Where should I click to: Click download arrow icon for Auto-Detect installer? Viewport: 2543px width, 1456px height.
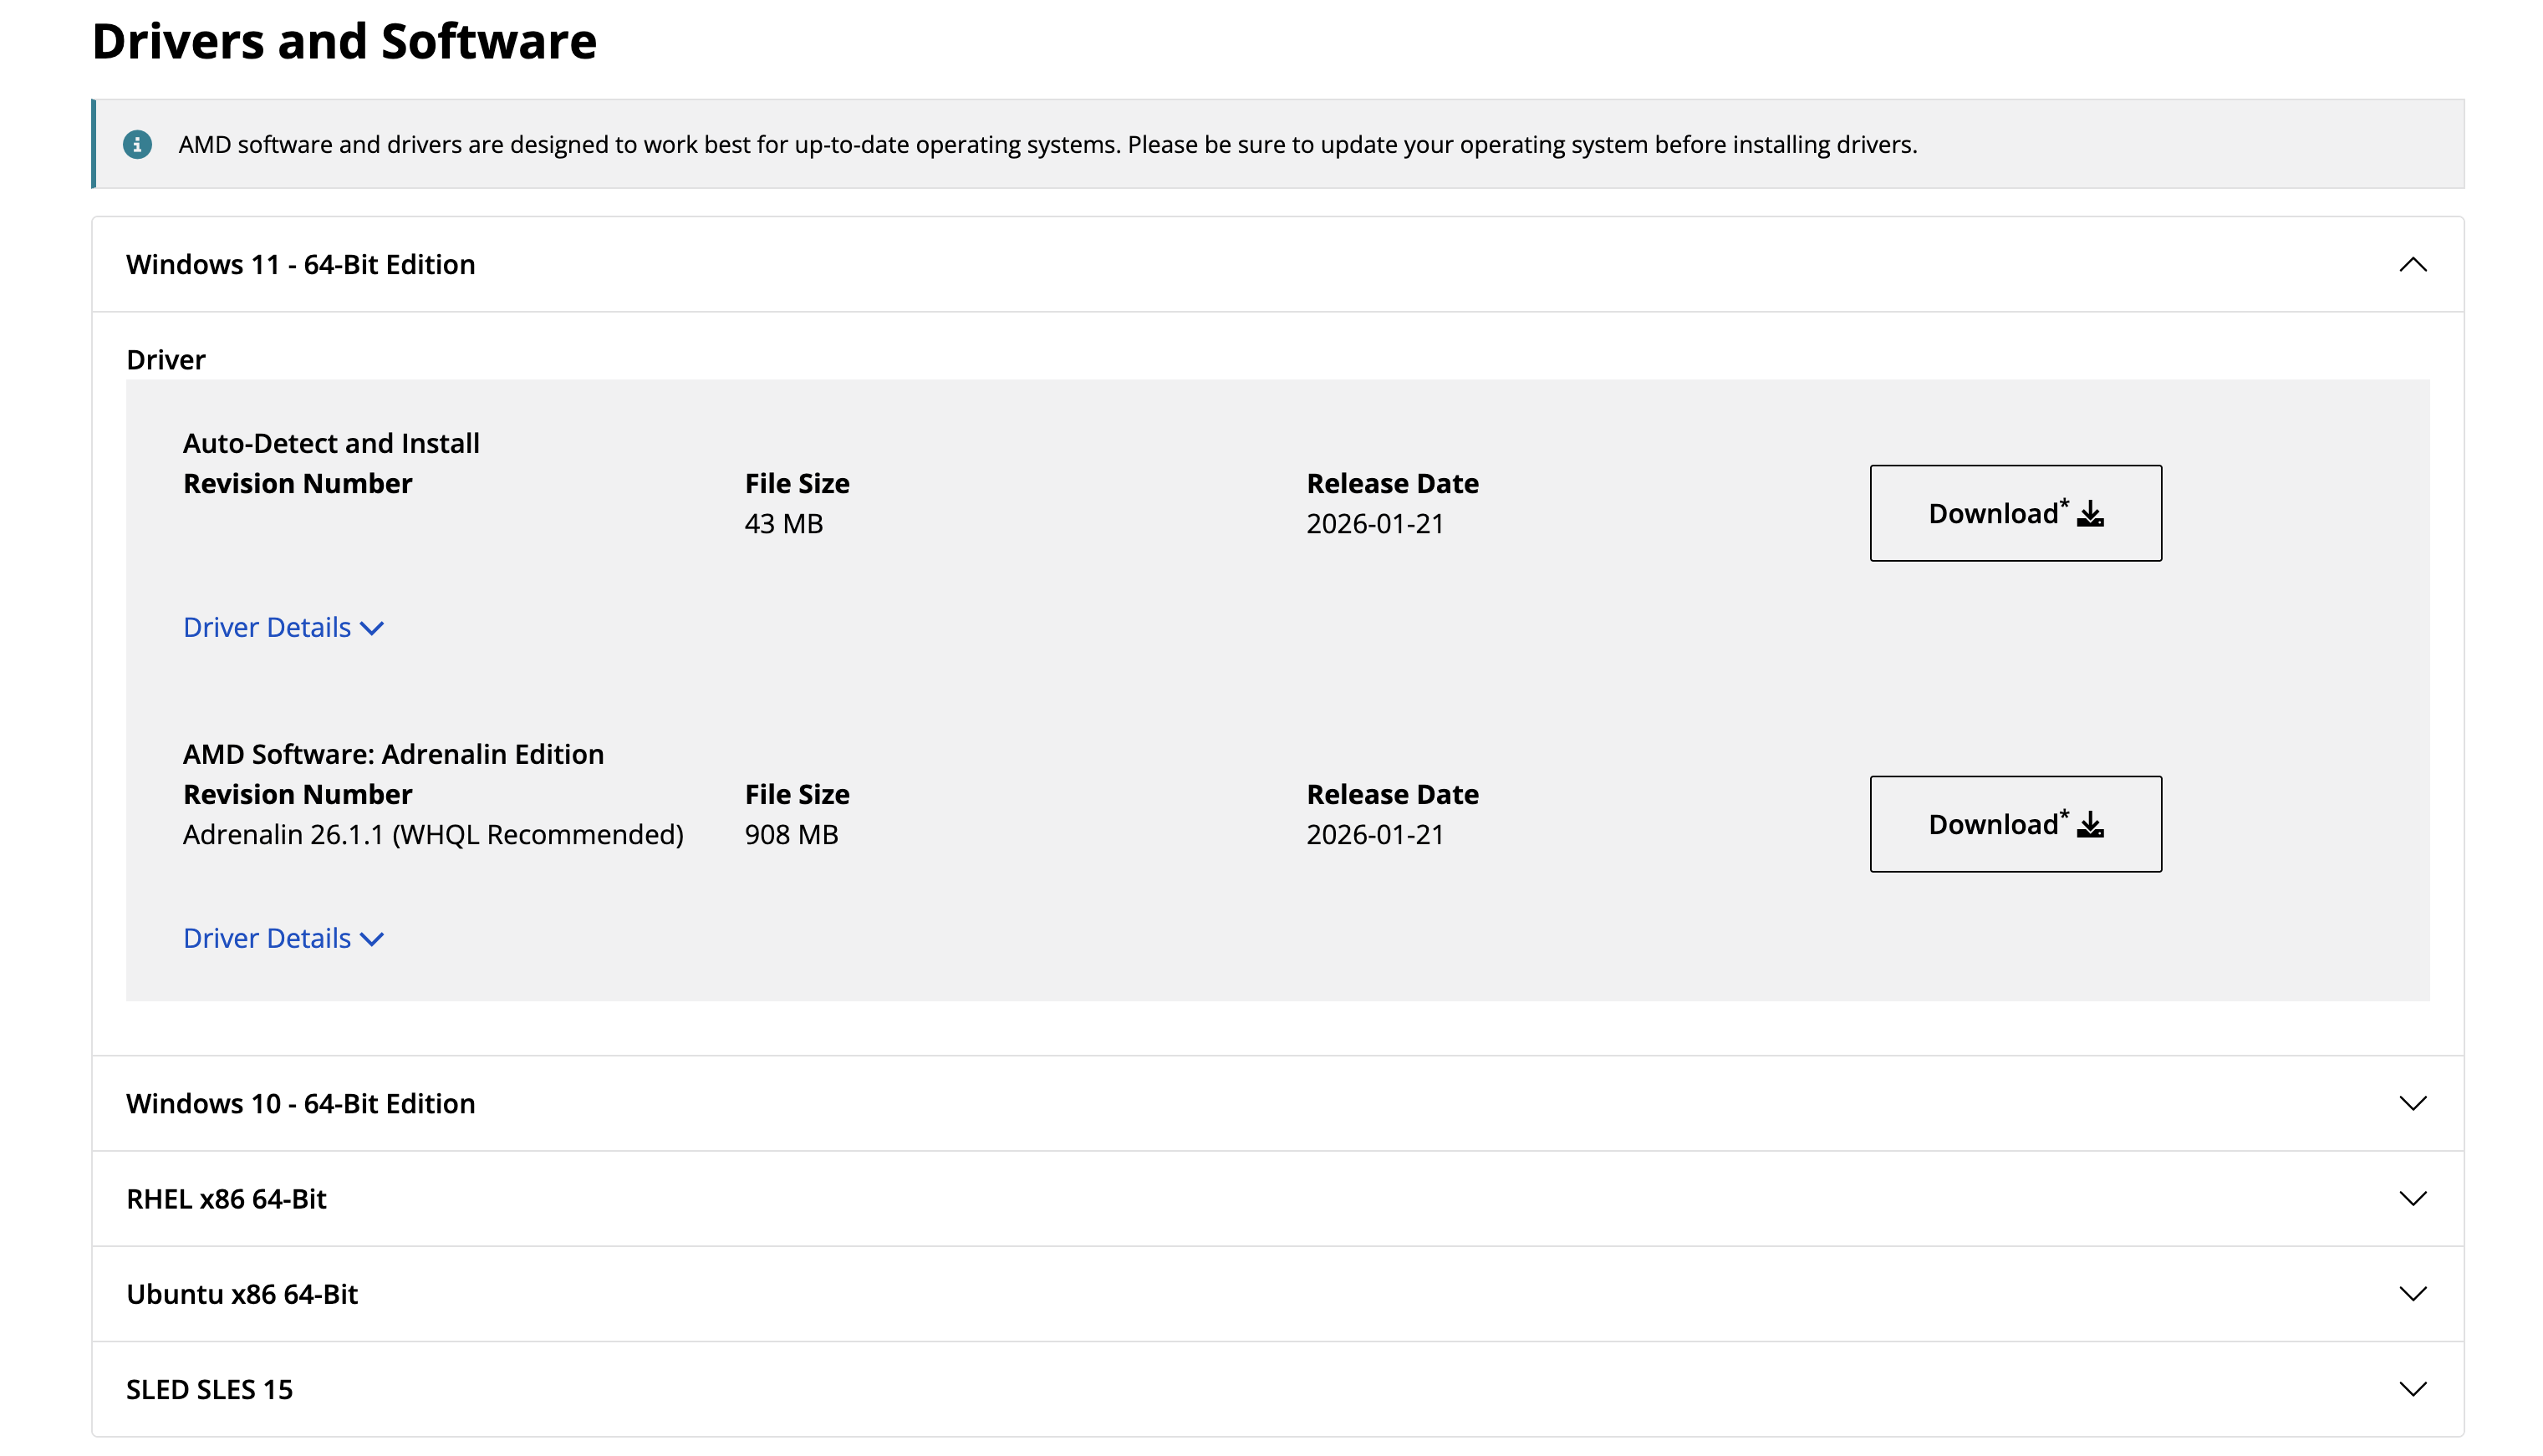pos(2090,514)
